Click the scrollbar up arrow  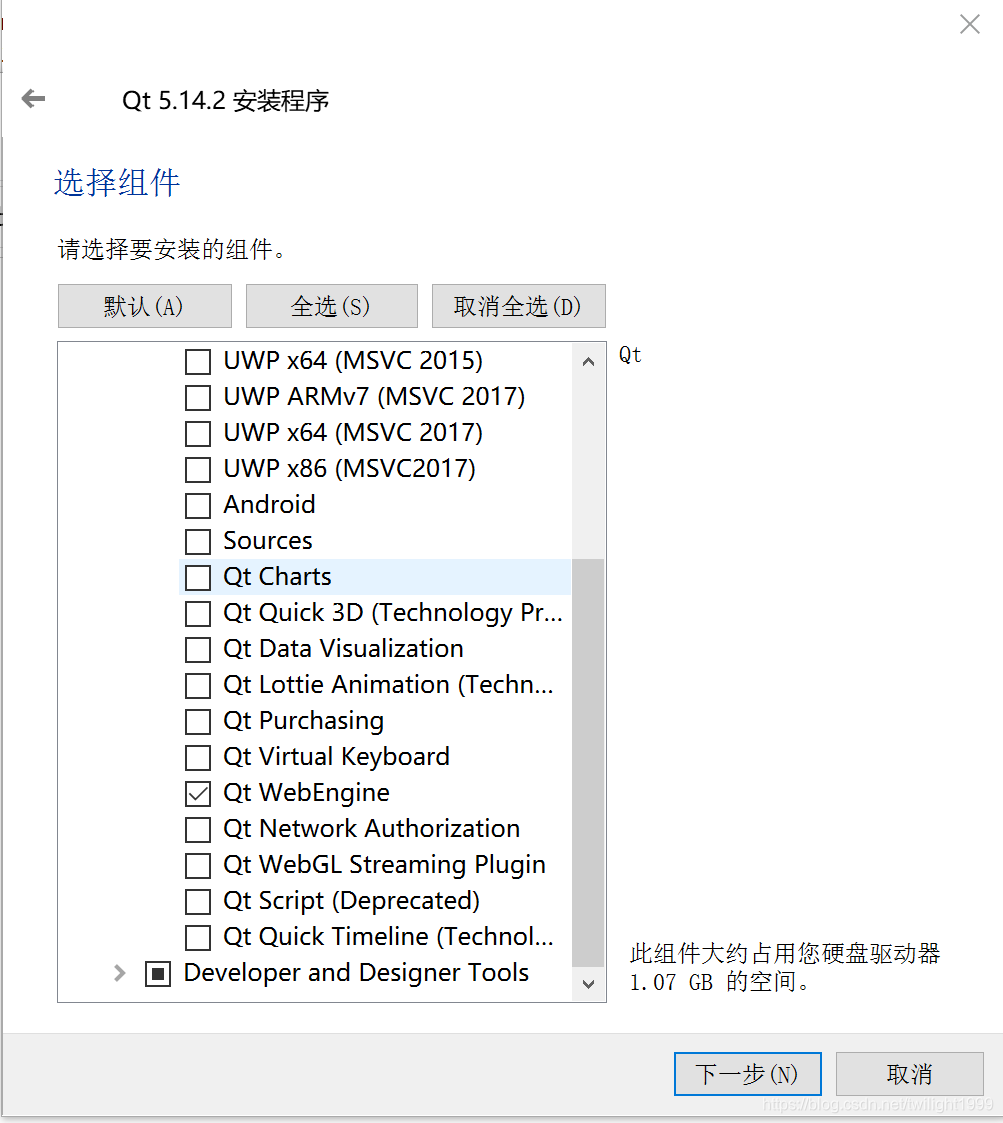click(588, 360)
